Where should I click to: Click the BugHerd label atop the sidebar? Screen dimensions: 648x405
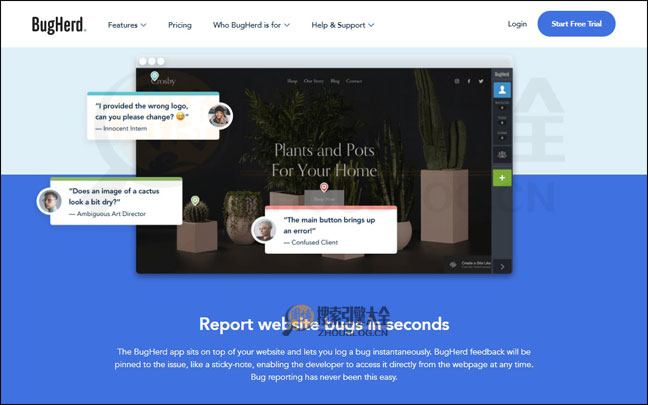[502, 74]
